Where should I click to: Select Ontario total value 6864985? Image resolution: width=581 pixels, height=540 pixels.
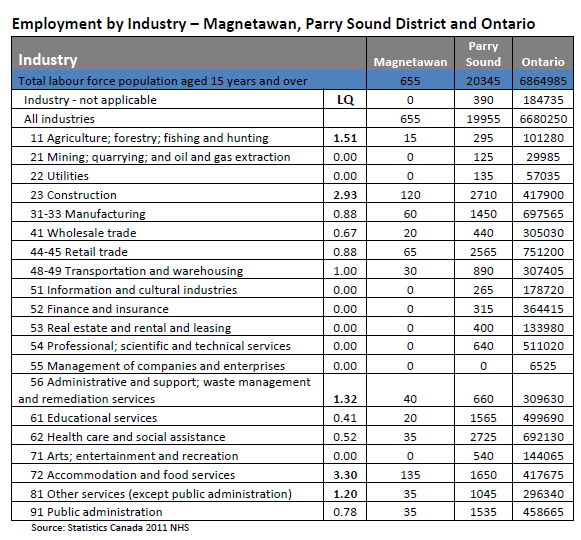[x=543, y=80]
